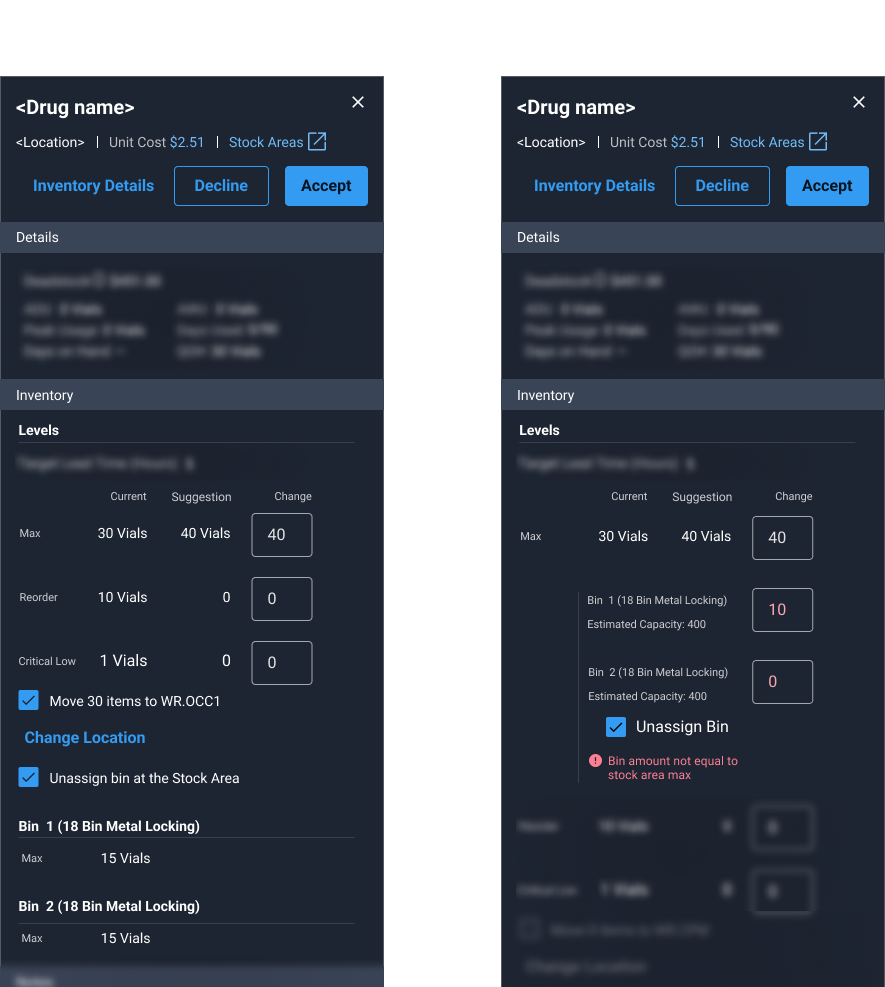Select the Inventory section header in left panel
This screenshot has height=987, width=885.
tap(192, 395)
